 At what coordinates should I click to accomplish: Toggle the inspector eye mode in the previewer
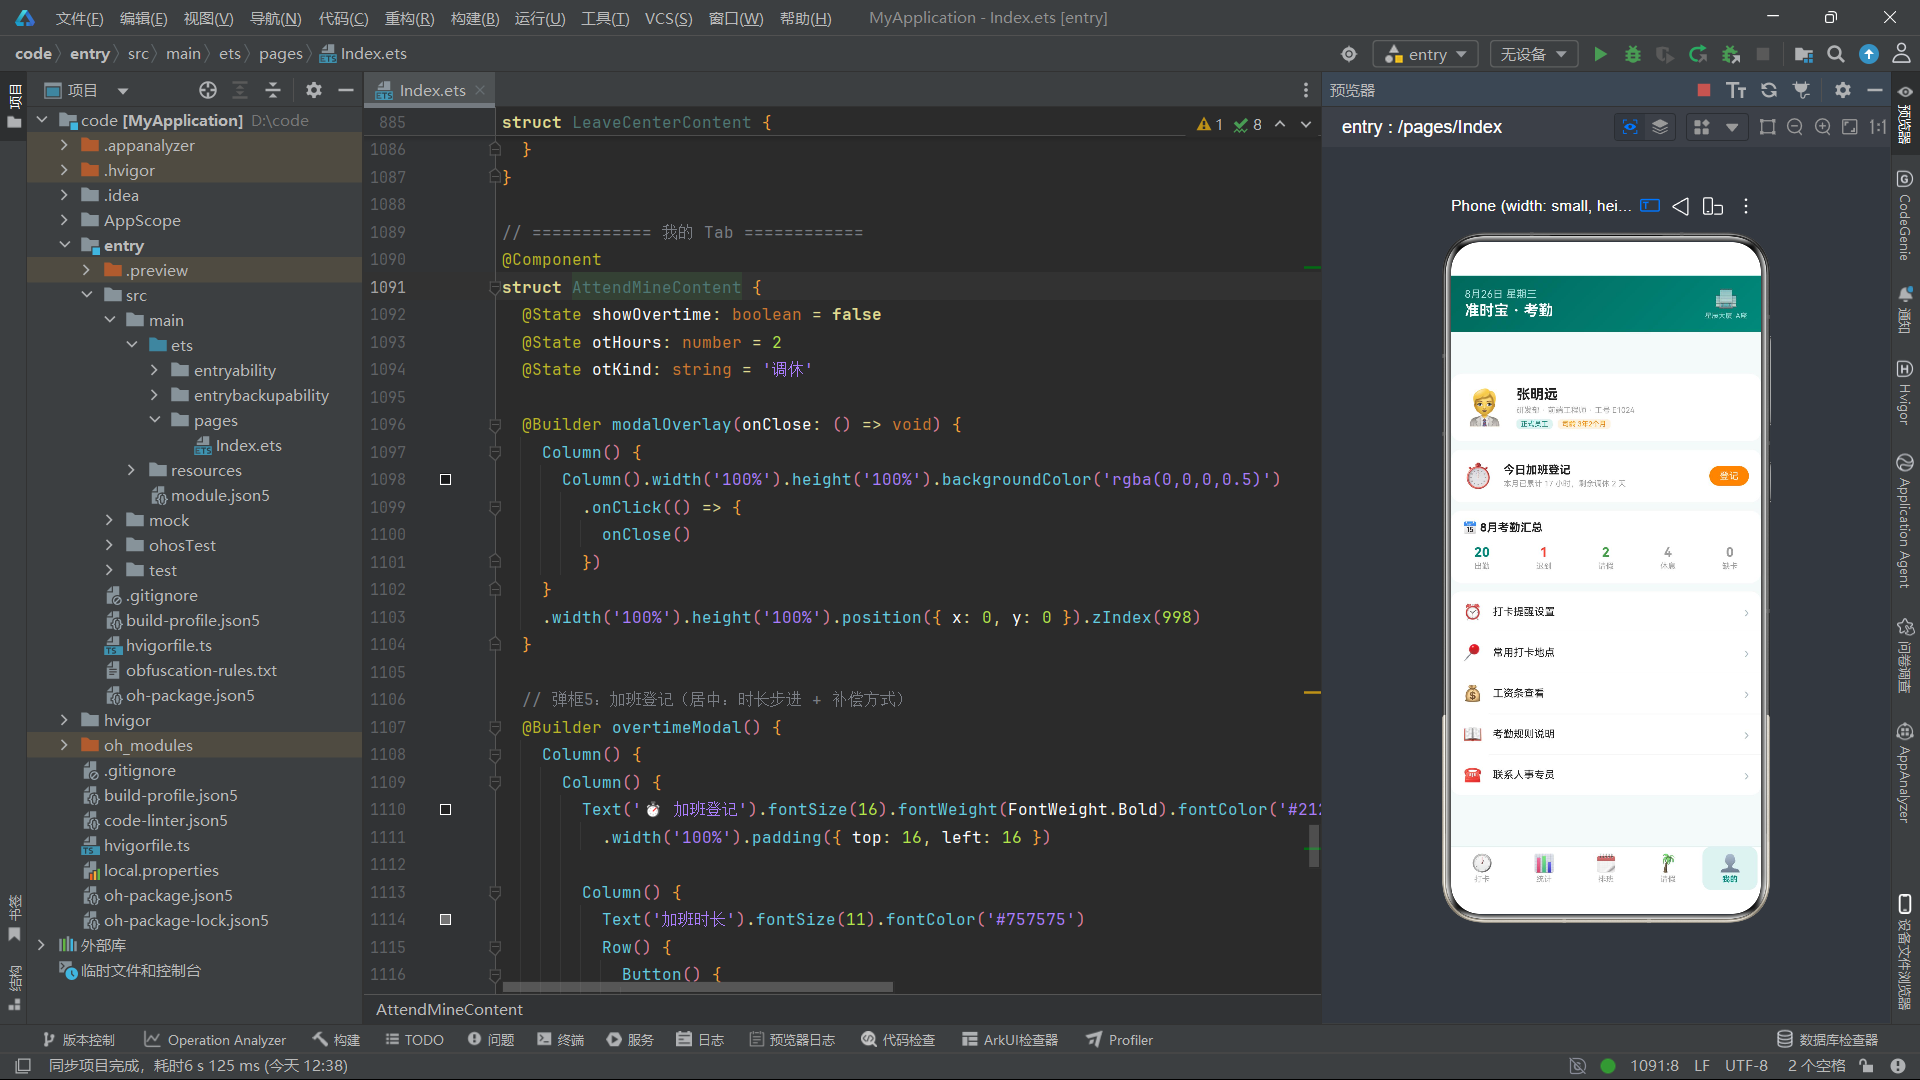click(x=1630, y=127)
